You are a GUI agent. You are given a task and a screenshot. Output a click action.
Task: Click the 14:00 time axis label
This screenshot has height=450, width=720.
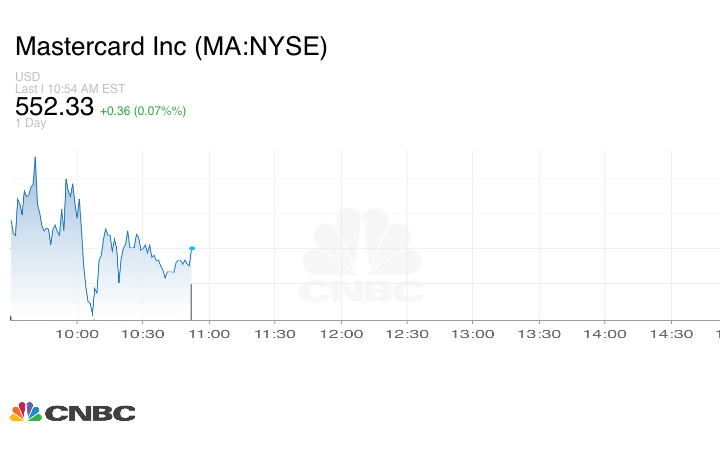click(x=605, y=334)
